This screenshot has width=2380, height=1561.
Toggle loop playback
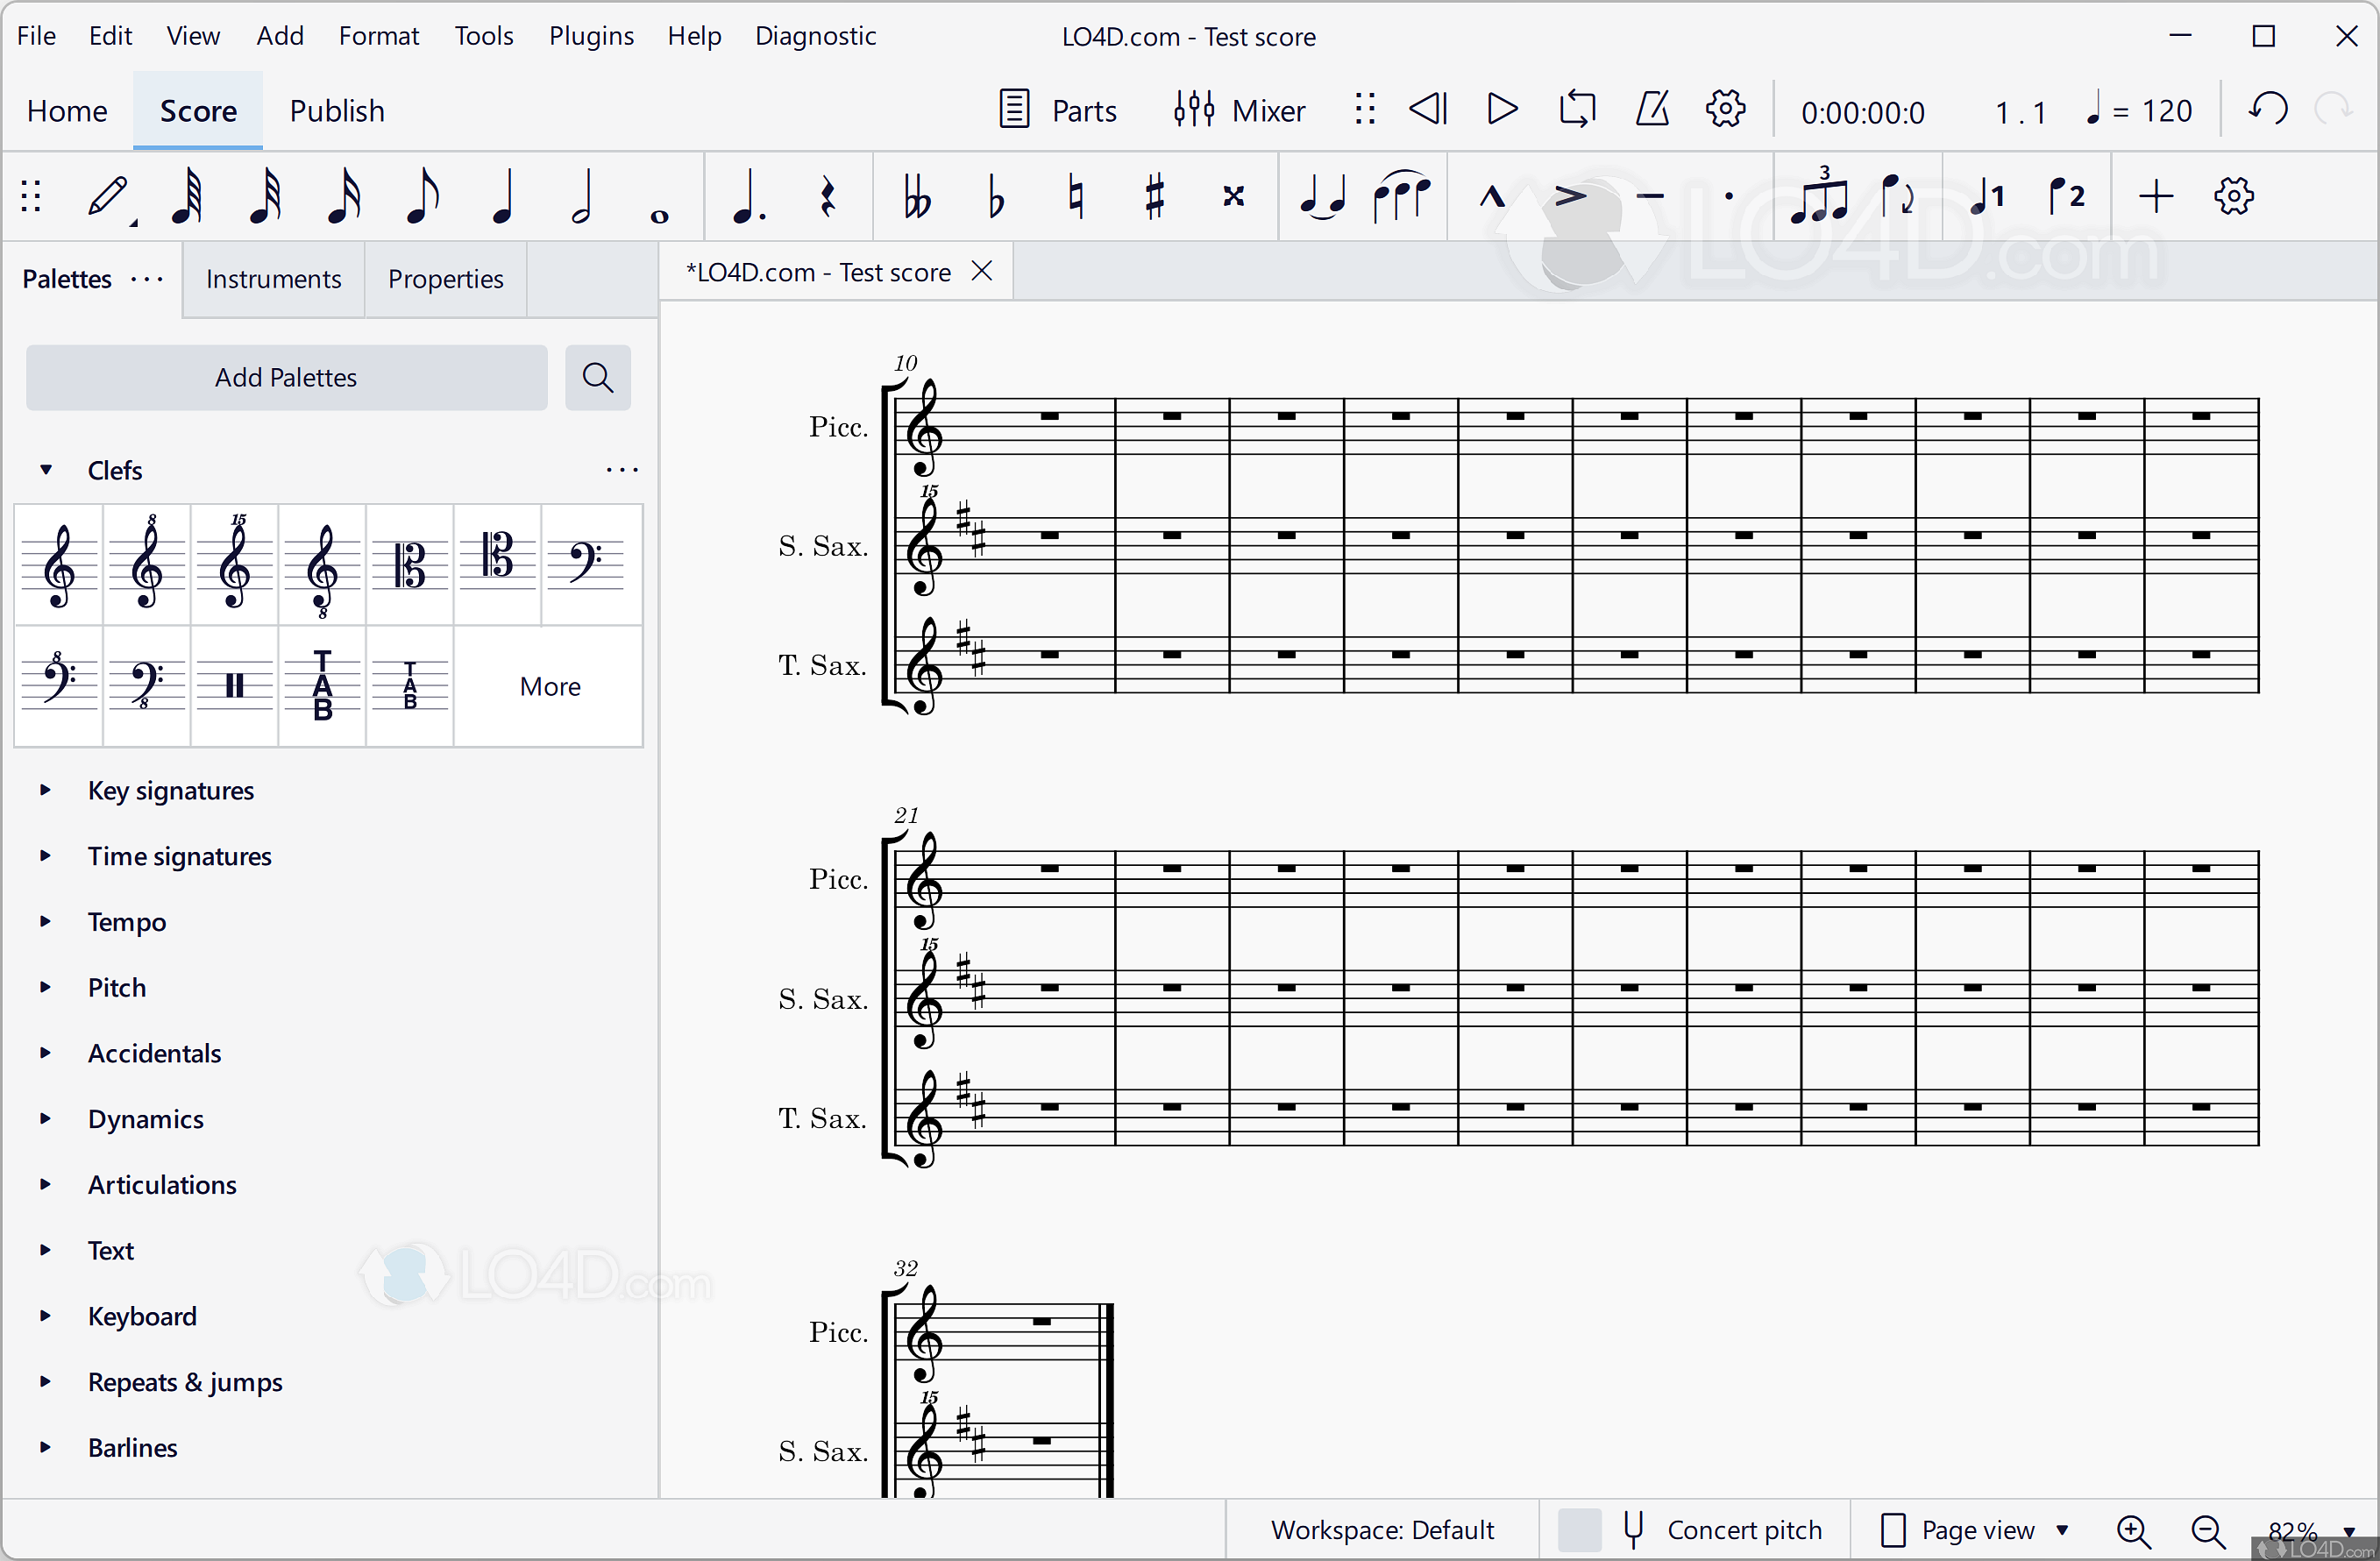click(1576, 110)
